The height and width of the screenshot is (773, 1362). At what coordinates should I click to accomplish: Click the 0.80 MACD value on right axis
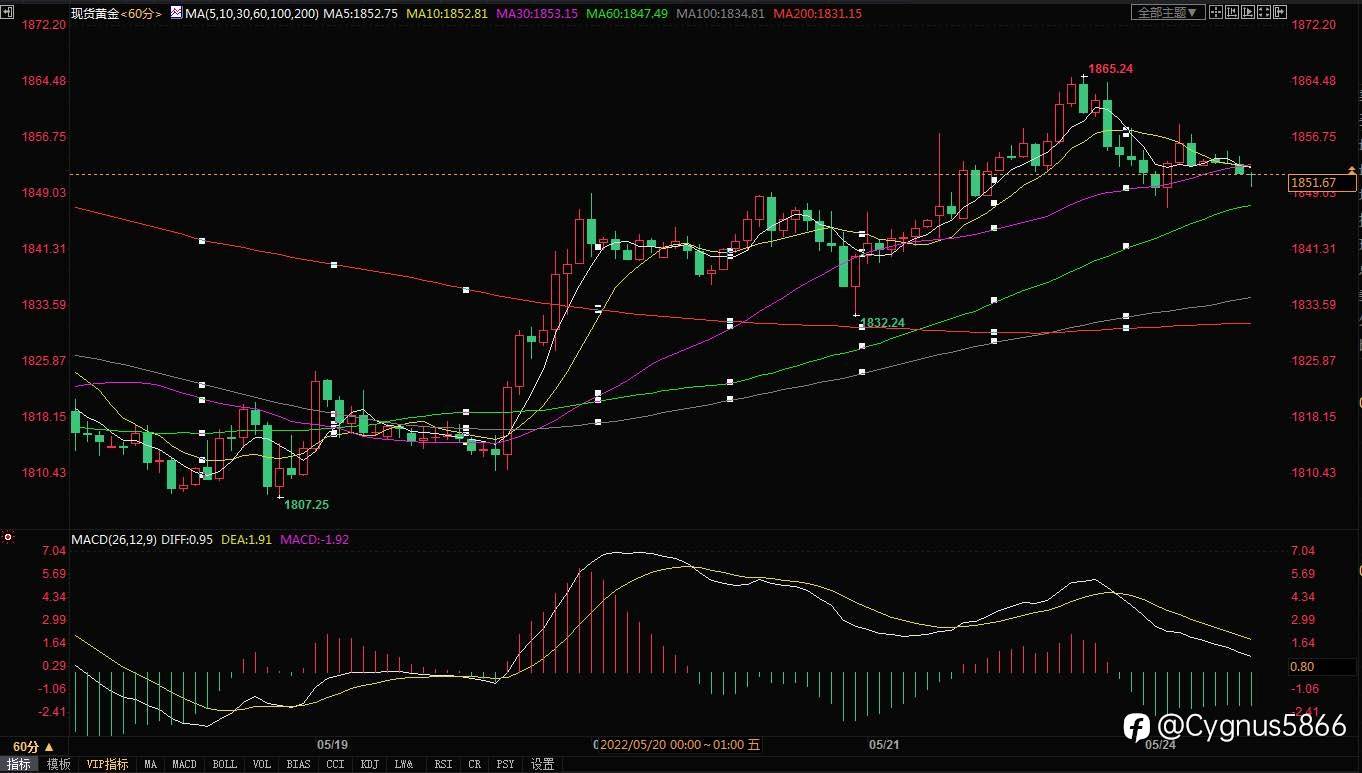pyautogui.click(x=1302, y=667)
